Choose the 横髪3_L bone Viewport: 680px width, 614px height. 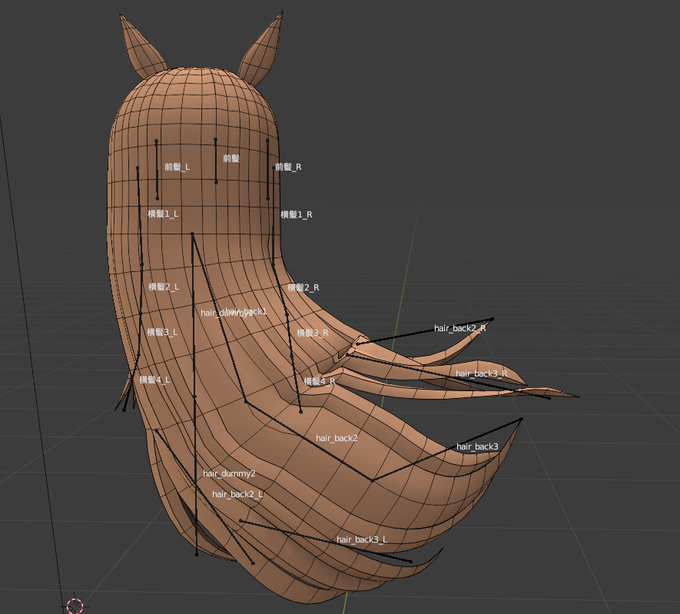coord(162,332)
